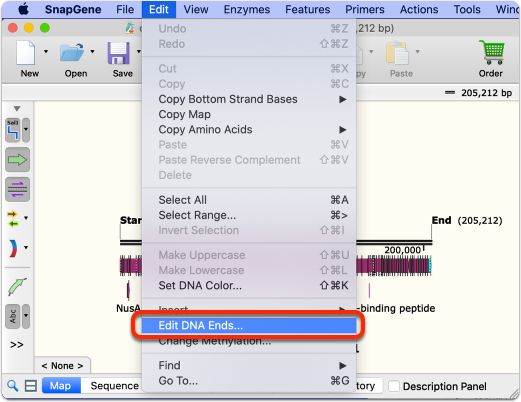Toggle the show enzymes icon in sidebar
Image resolution: width=521 pixels, height=402 pixels.
point(13,130)
